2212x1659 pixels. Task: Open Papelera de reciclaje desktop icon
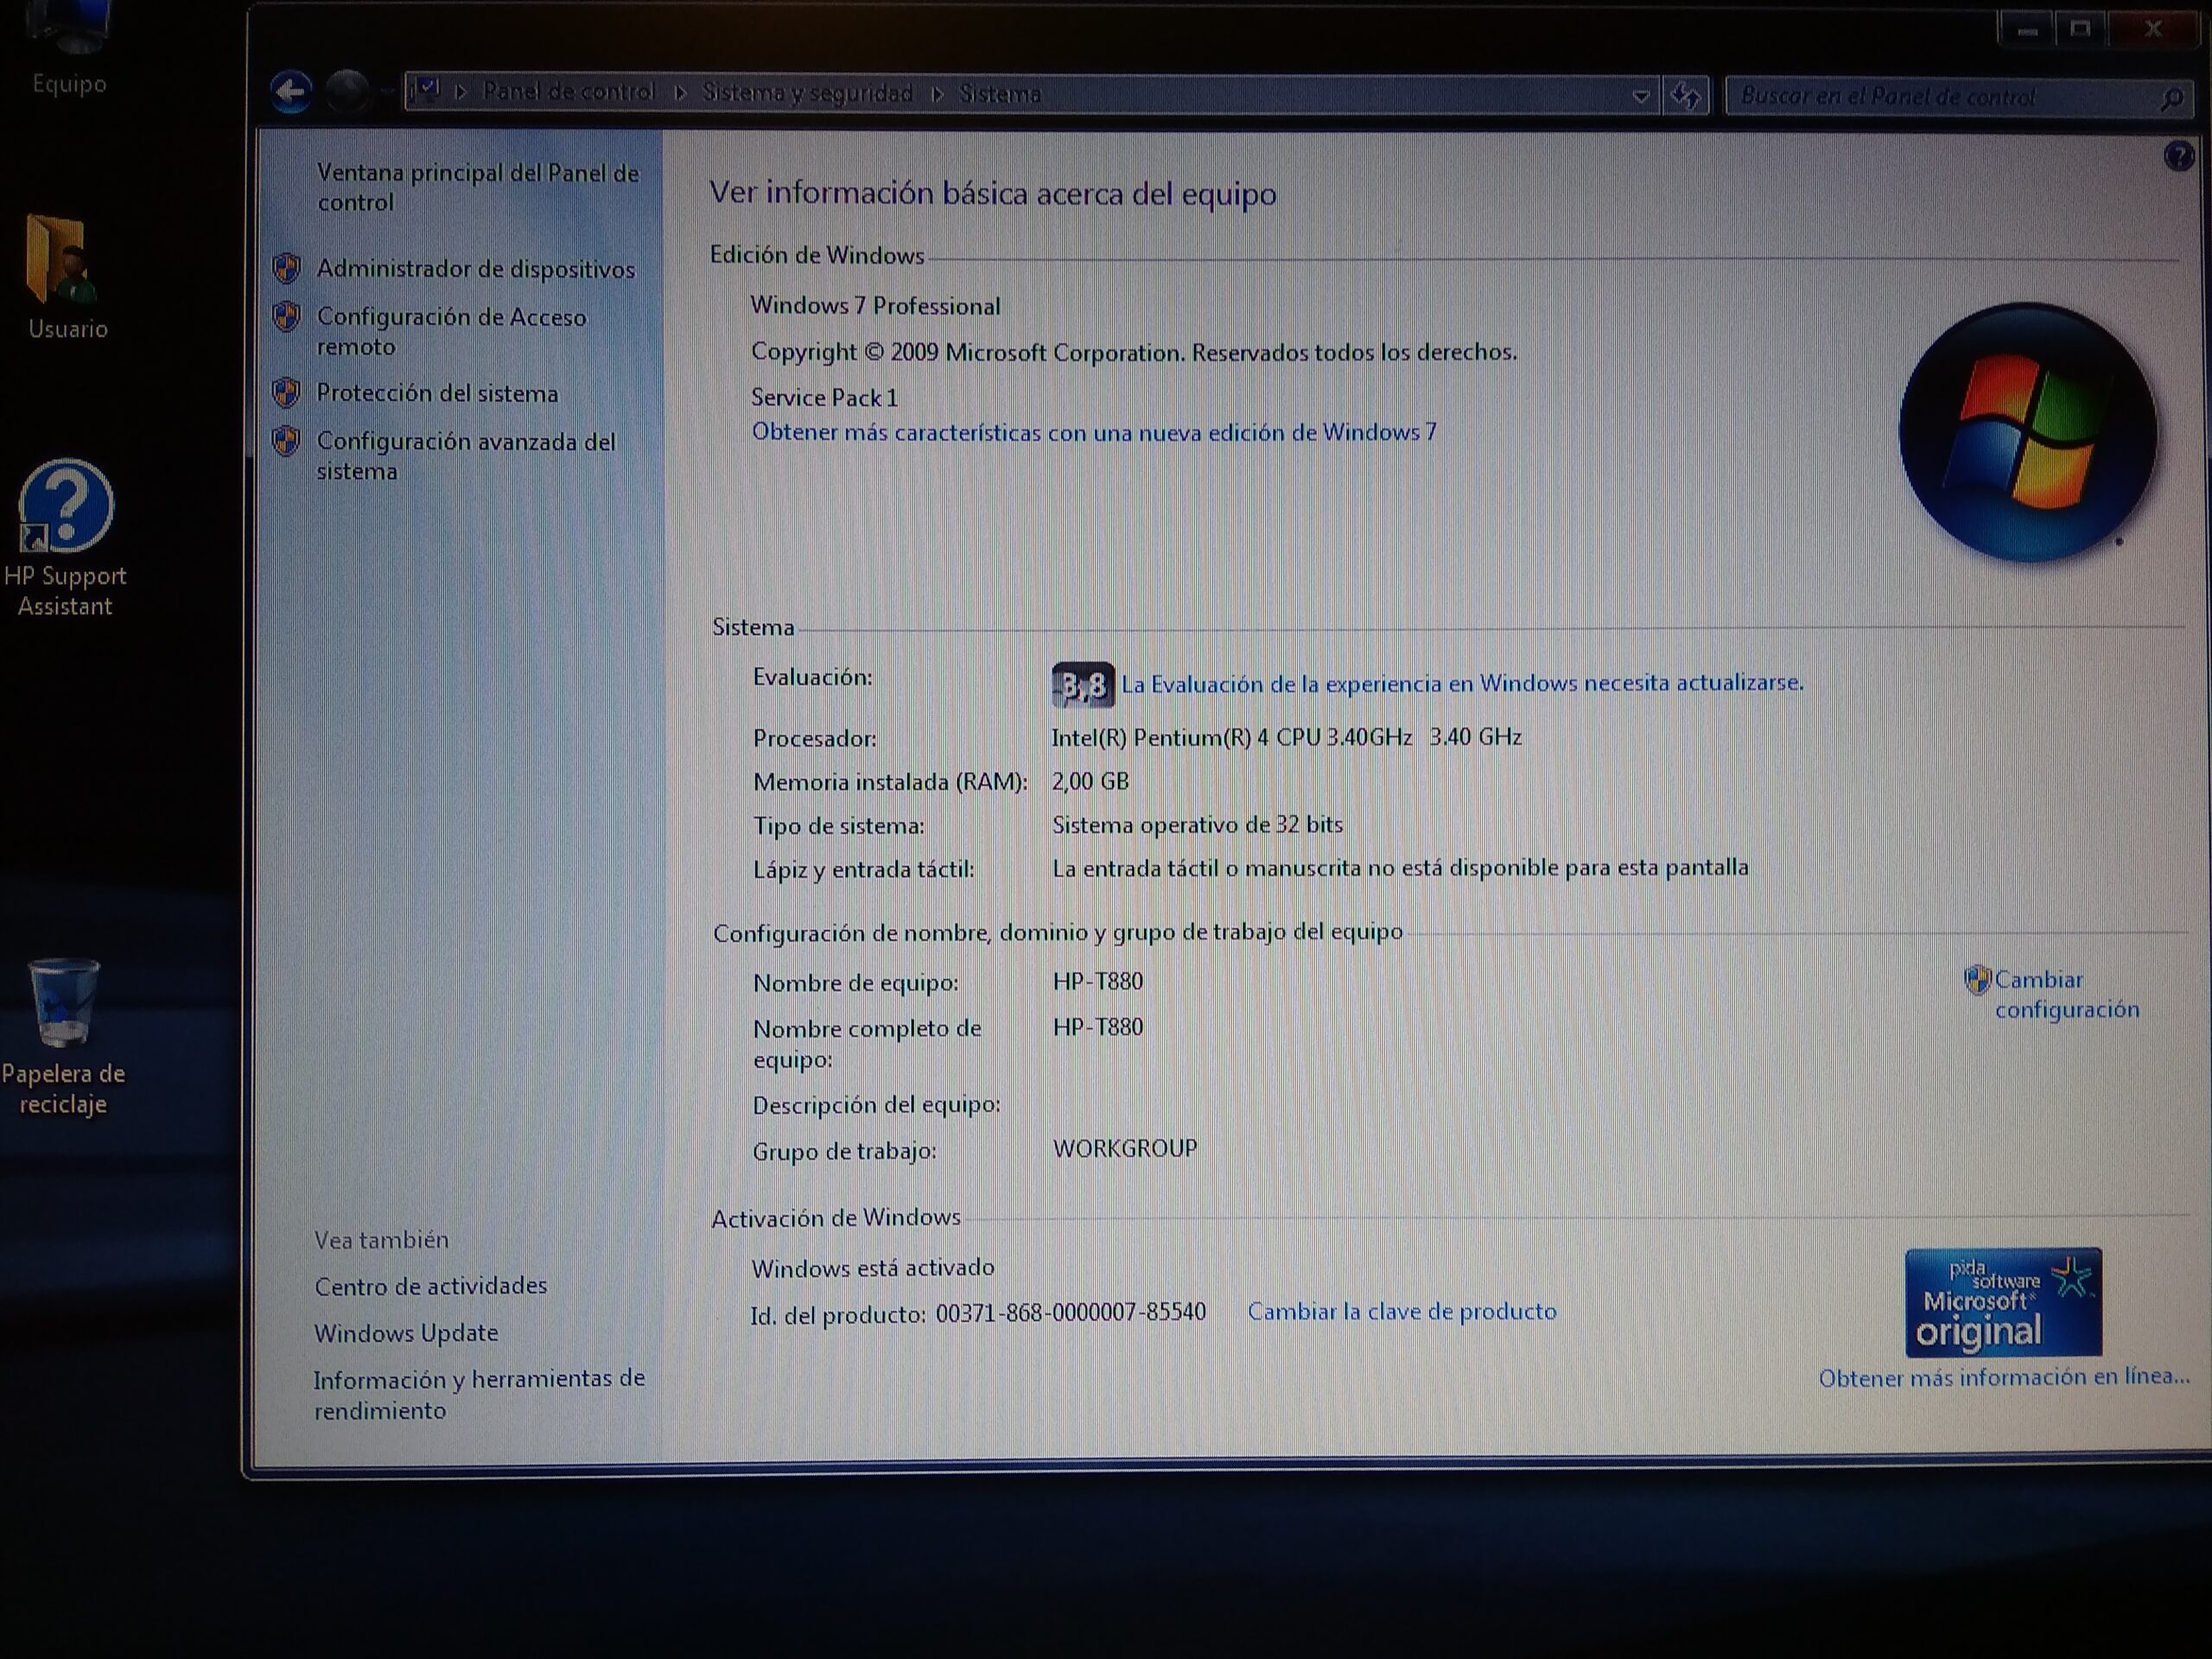click(63, 1036)
